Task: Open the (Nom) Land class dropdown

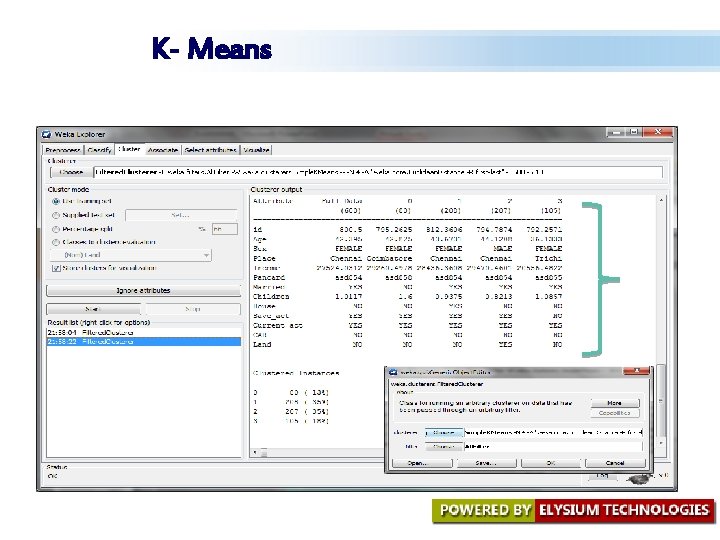Action: [x=130, y=255]
